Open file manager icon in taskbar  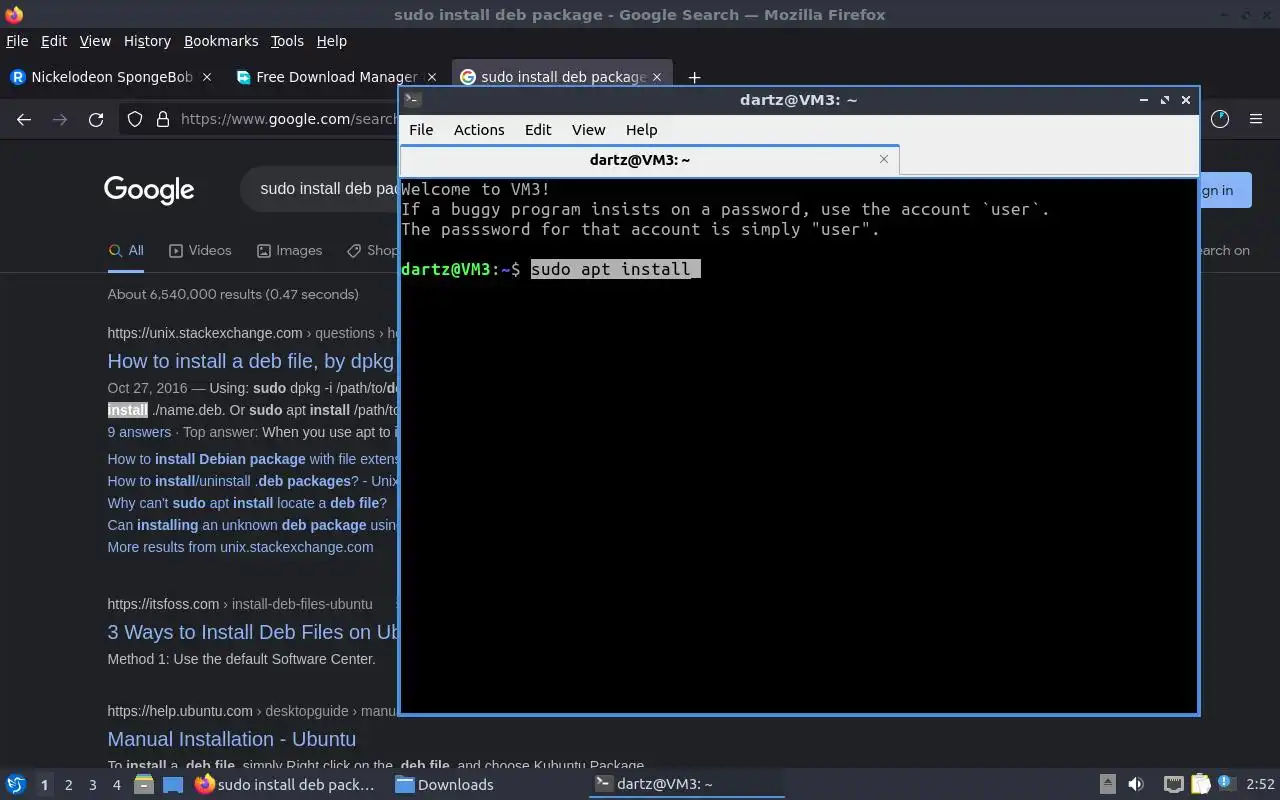coord(143,784)
